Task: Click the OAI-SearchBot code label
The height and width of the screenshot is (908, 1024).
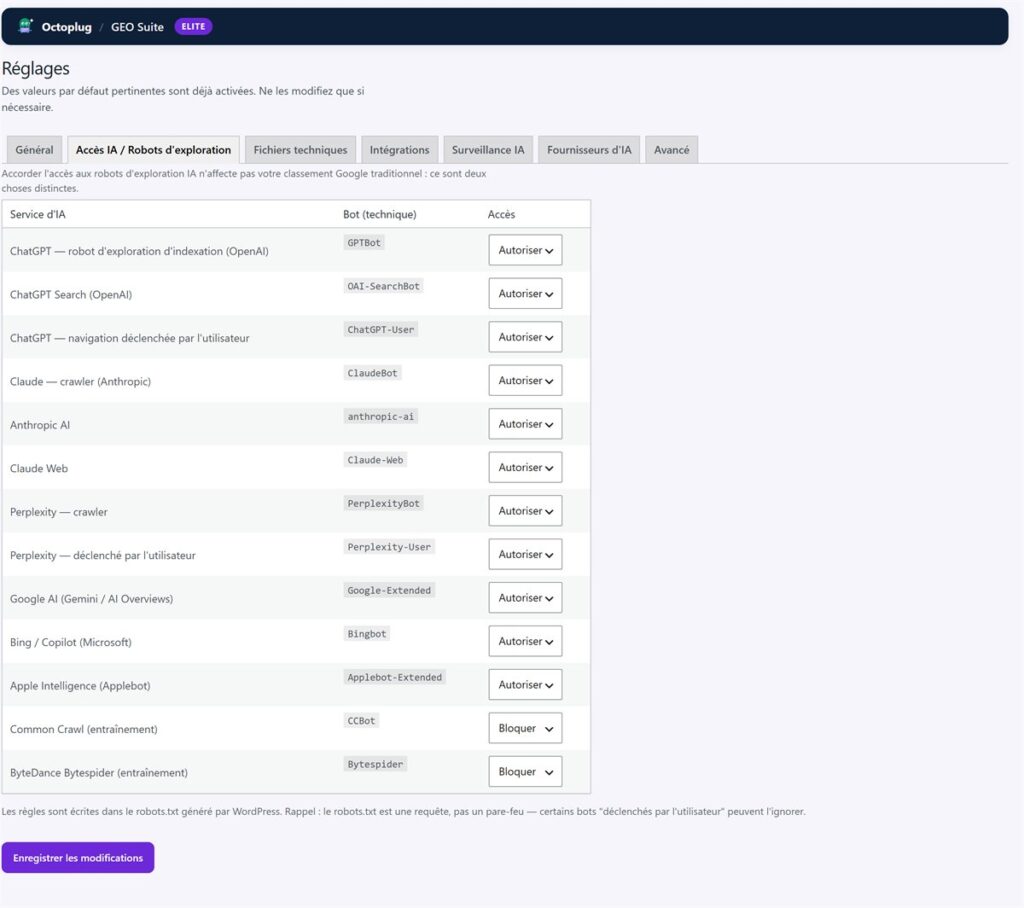Action: click(383, 286)
